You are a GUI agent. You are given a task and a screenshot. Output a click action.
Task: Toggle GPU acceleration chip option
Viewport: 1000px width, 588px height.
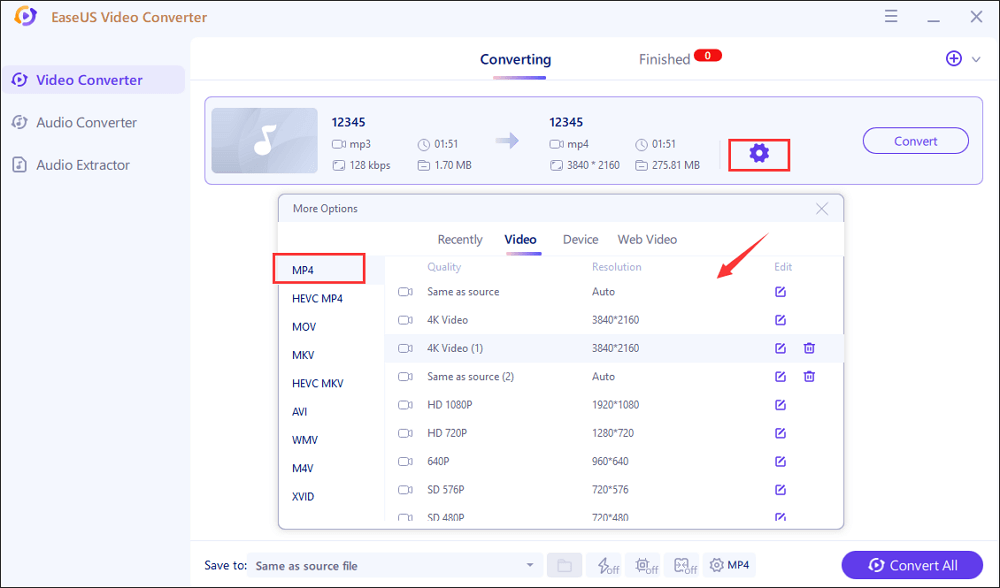(x=645, y=566)
